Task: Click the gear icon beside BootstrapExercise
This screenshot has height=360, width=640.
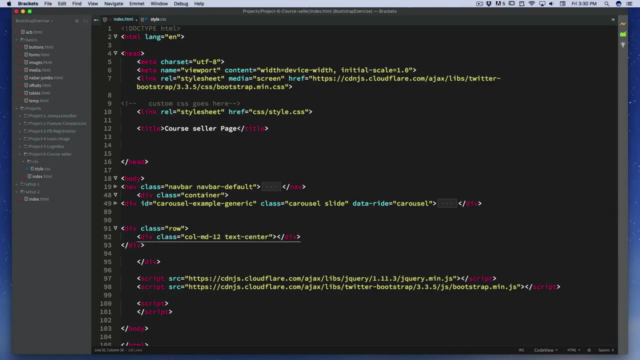Action: pyautogui.click(x=77, y=21)
